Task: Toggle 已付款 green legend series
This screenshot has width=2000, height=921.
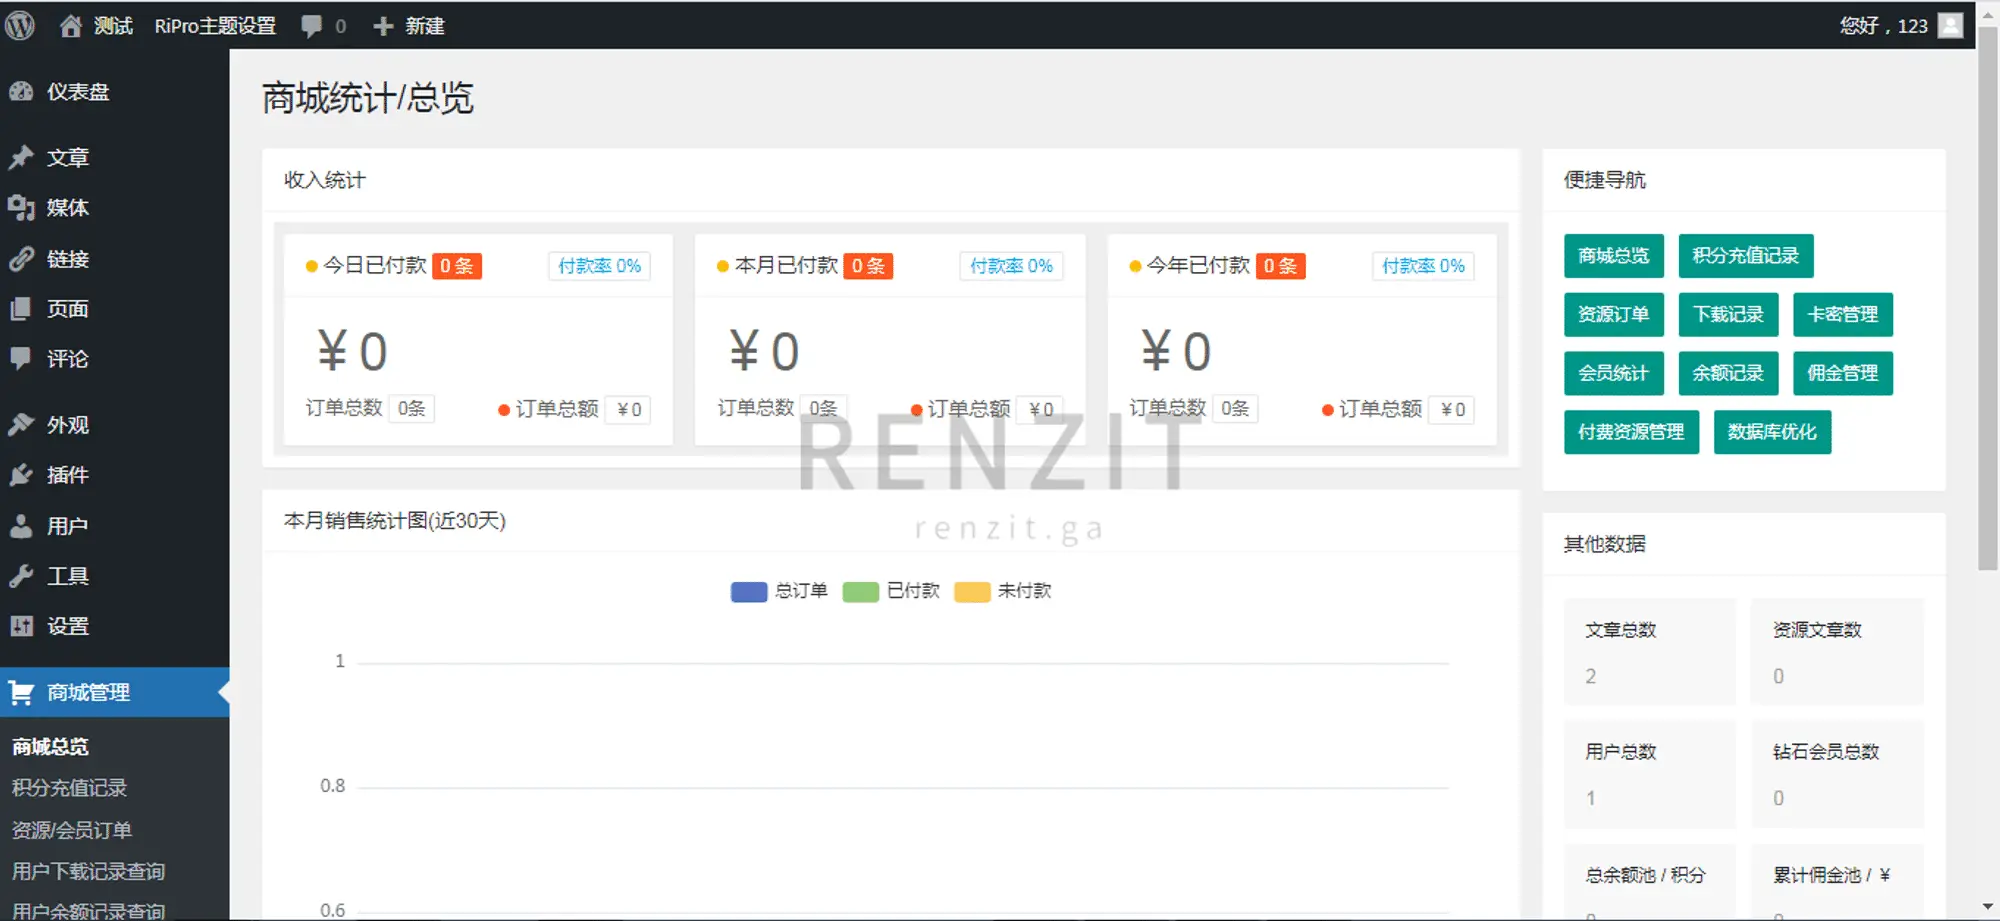Action: tap(891, 591)
